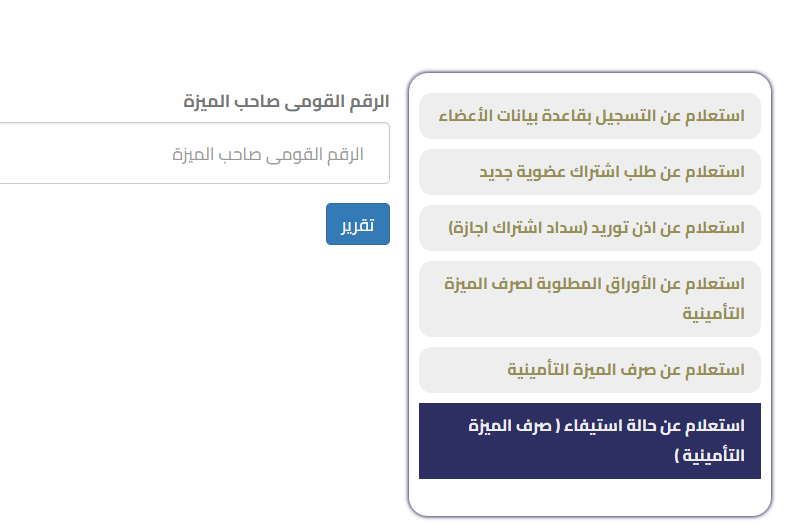Submit the national ID query for a report

tap(357, 224)
